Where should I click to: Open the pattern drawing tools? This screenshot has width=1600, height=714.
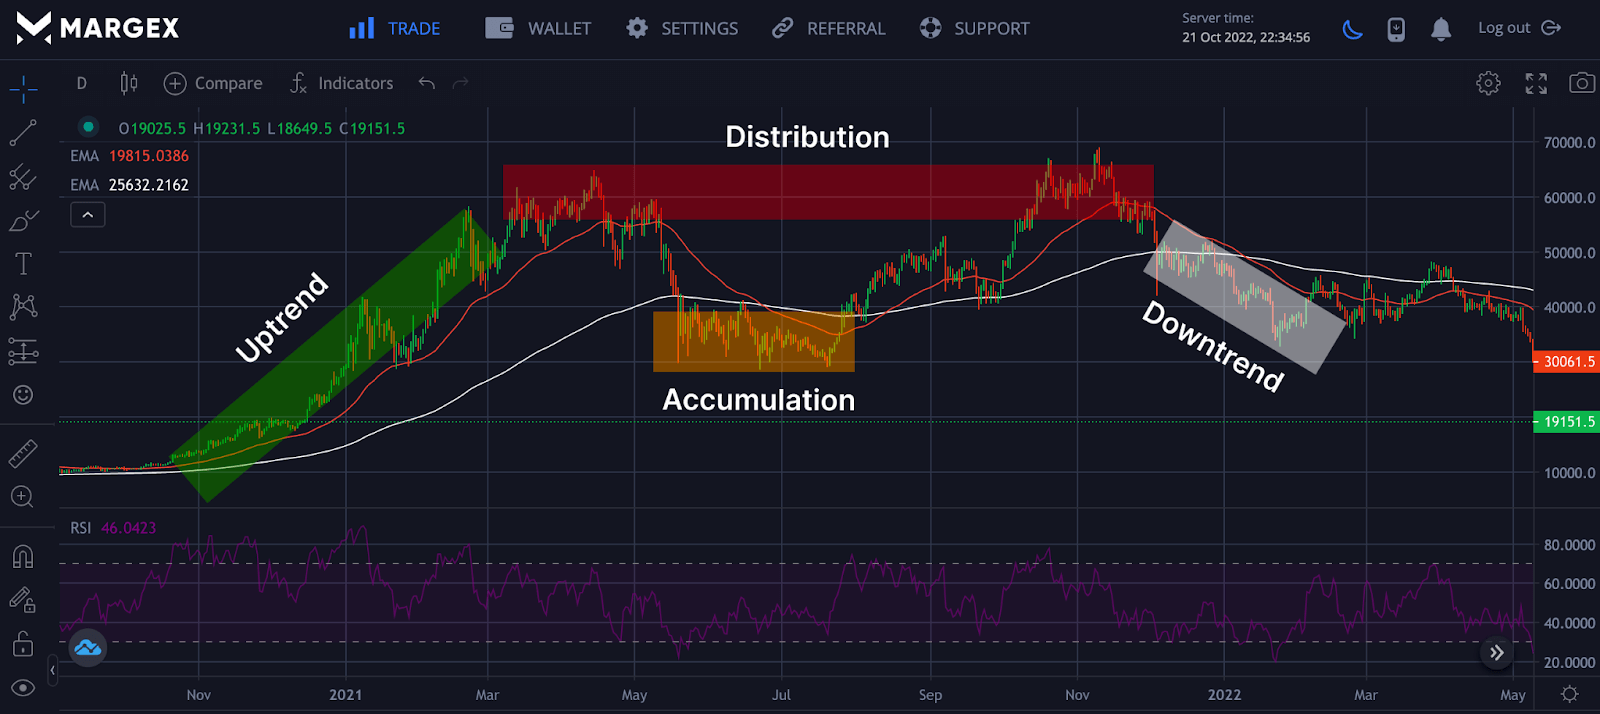[x=23, y=307]
